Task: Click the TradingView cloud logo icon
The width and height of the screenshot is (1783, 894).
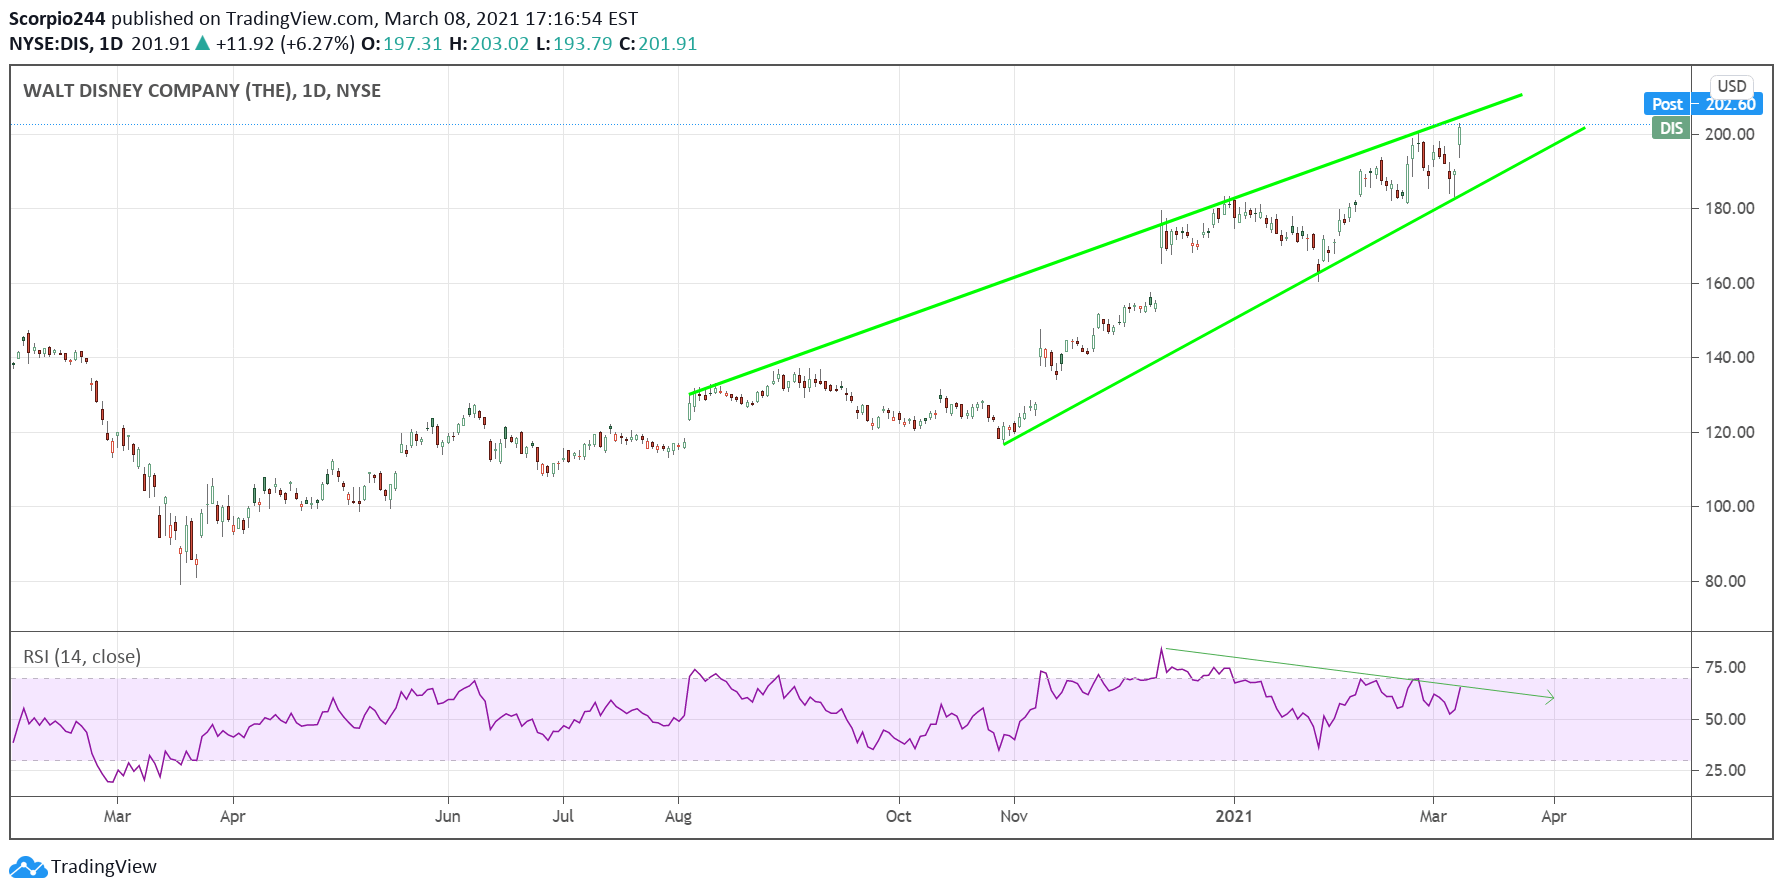Action: pos(28,867)
